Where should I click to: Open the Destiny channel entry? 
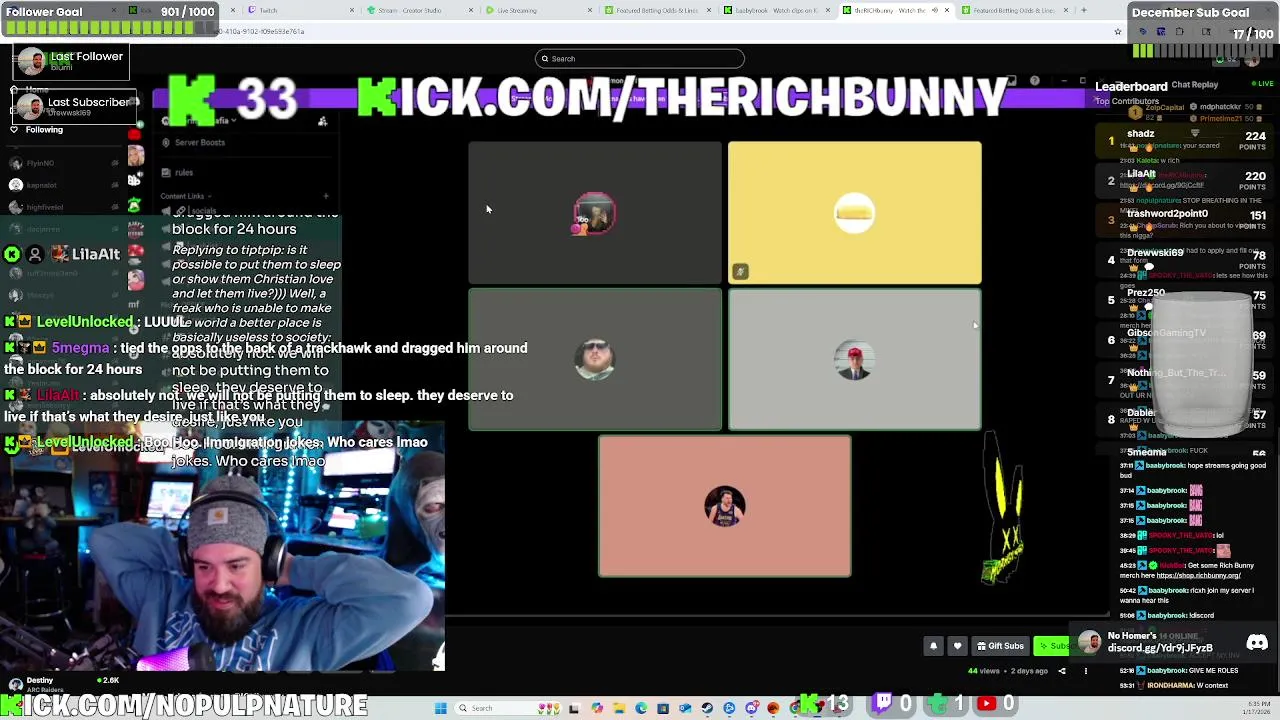point(65,685)
